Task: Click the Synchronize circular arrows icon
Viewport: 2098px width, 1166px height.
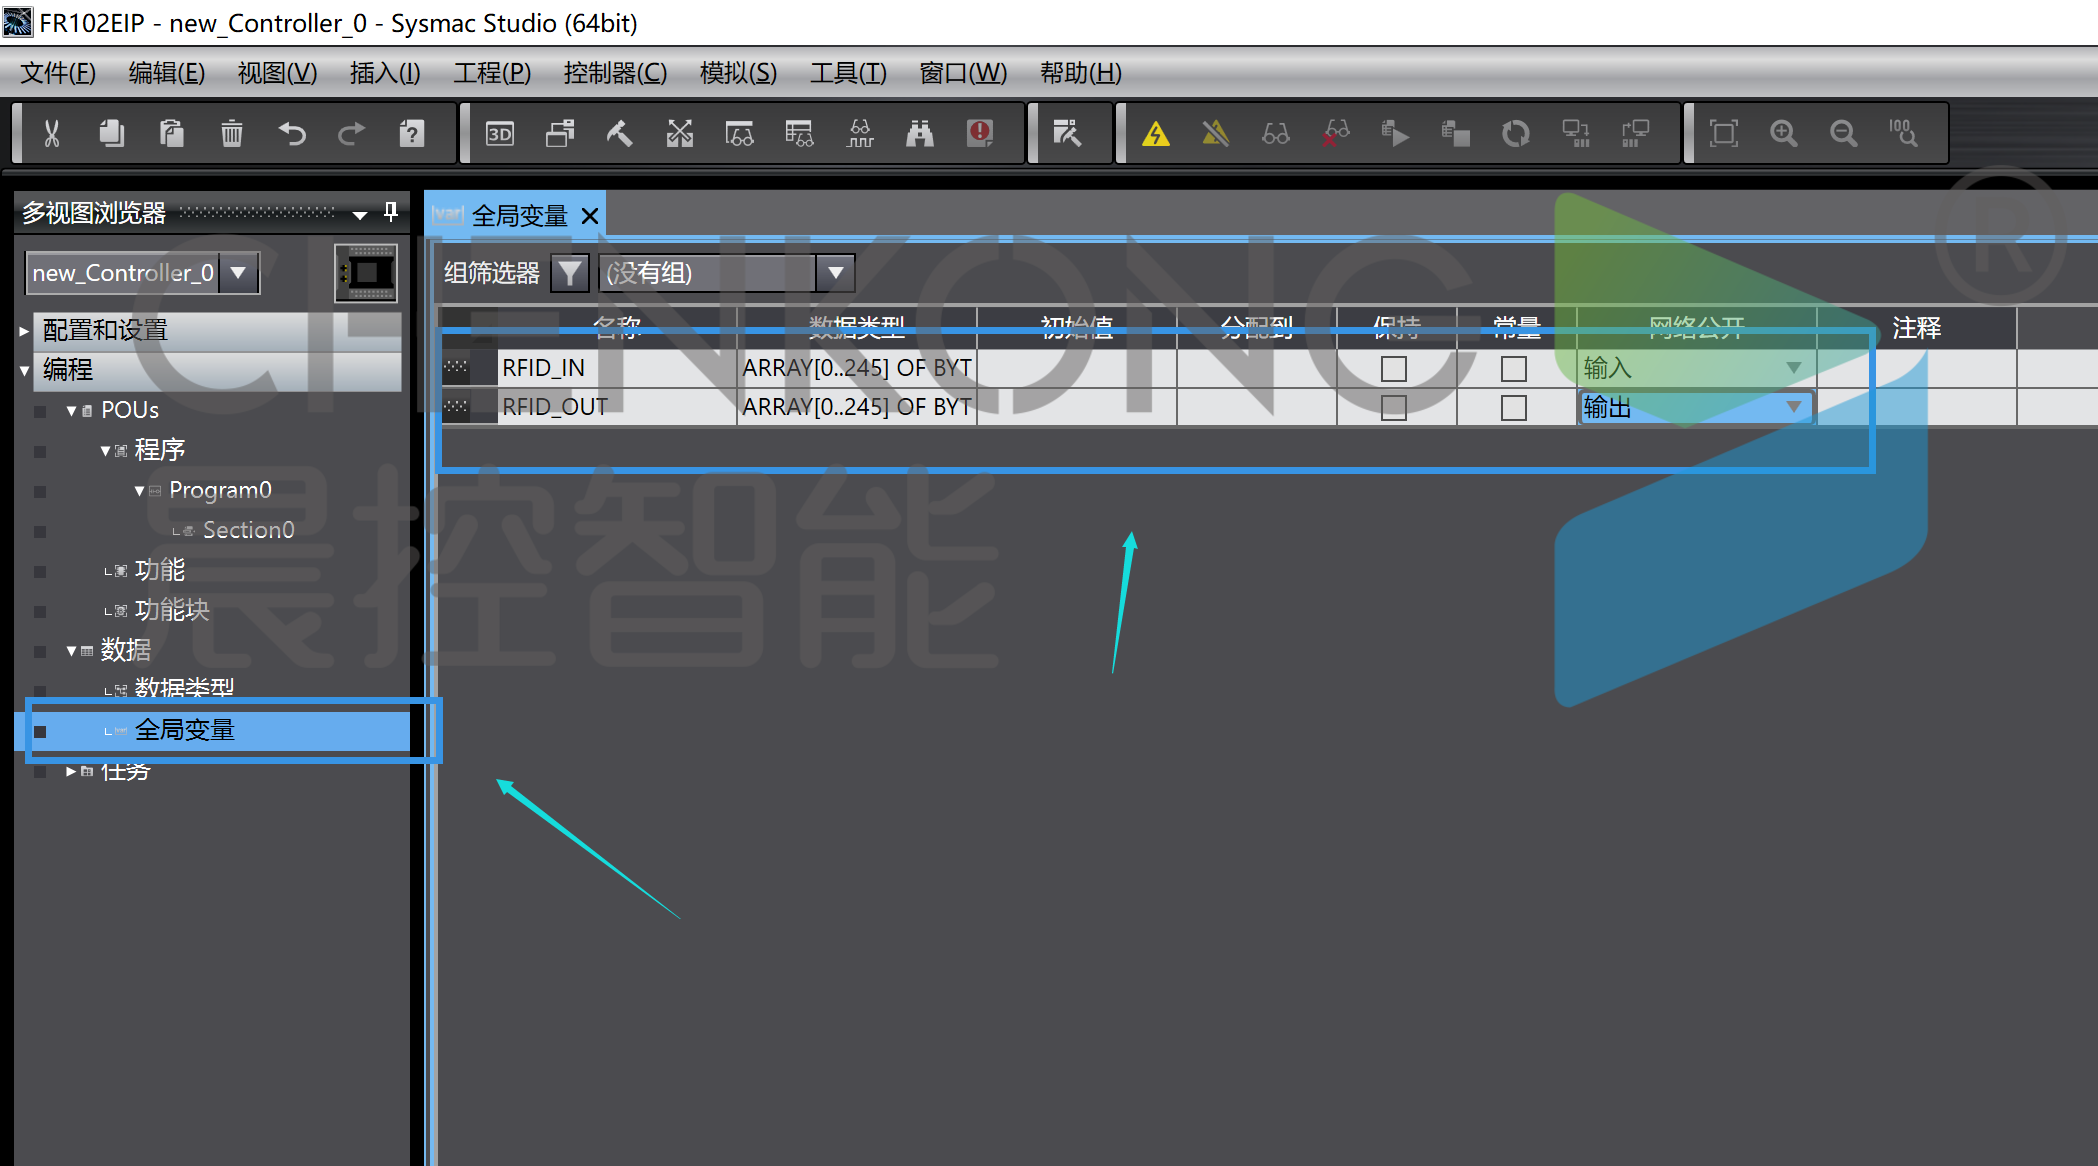Action: pyautogui.click(x=1516, y=133)
